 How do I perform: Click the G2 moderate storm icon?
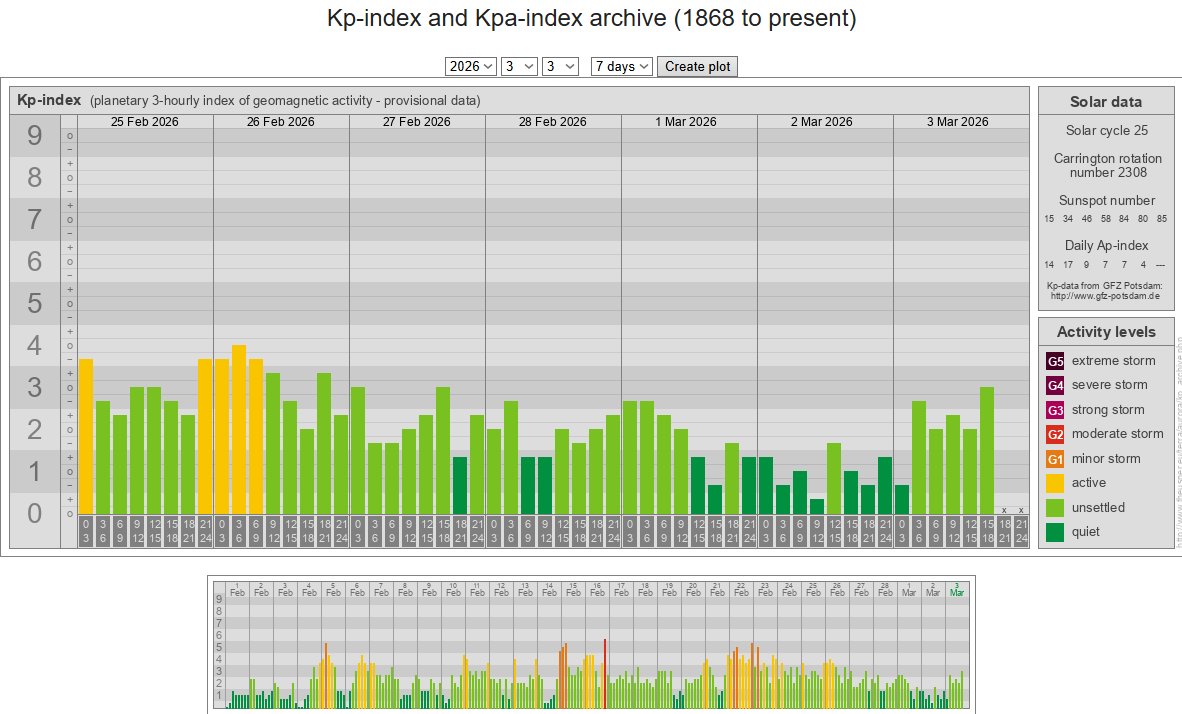(x=1055, y=434)
